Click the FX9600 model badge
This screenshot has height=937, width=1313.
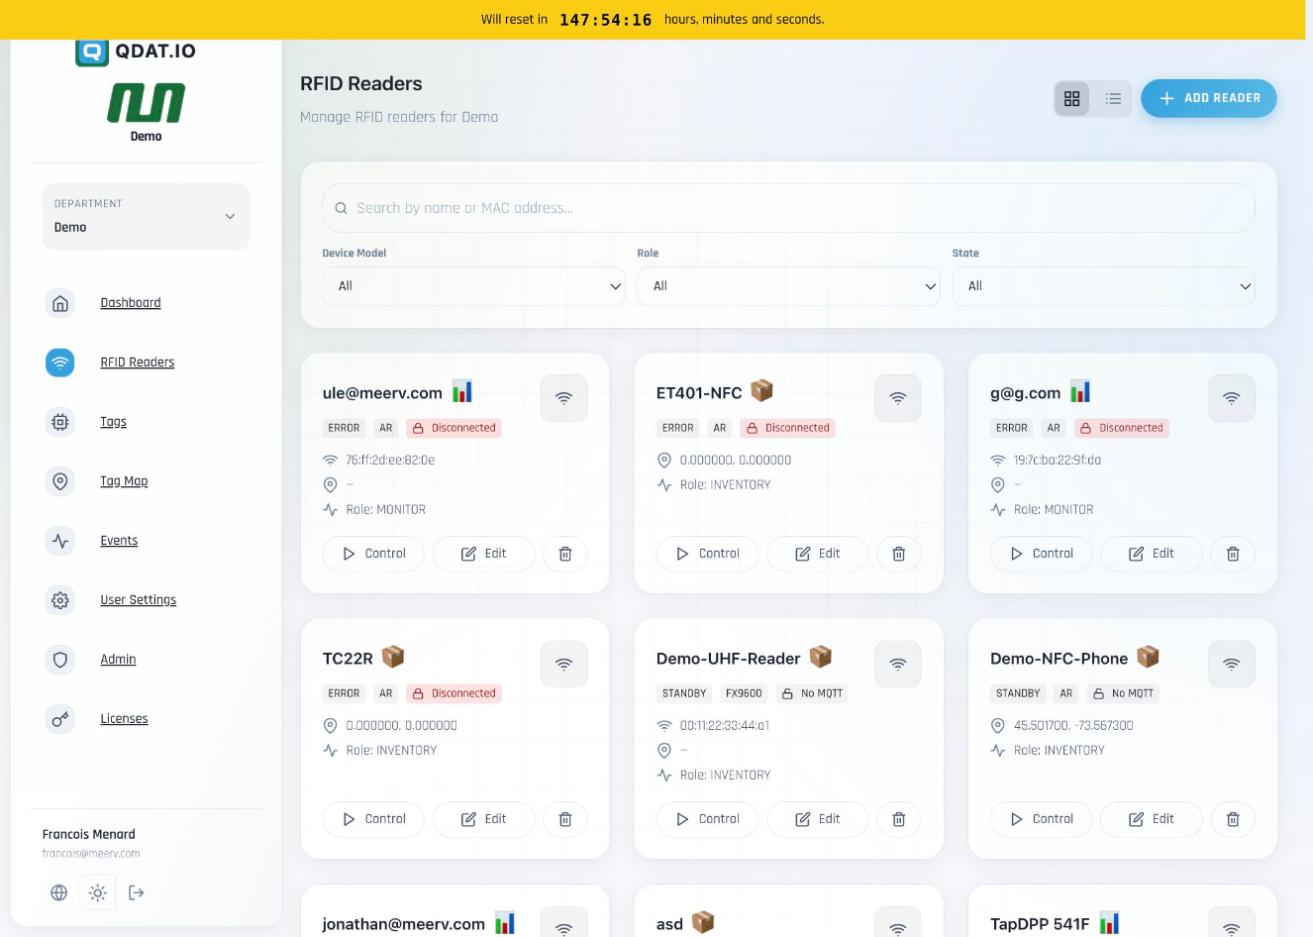pyautogui.click(x=743, y=693)
